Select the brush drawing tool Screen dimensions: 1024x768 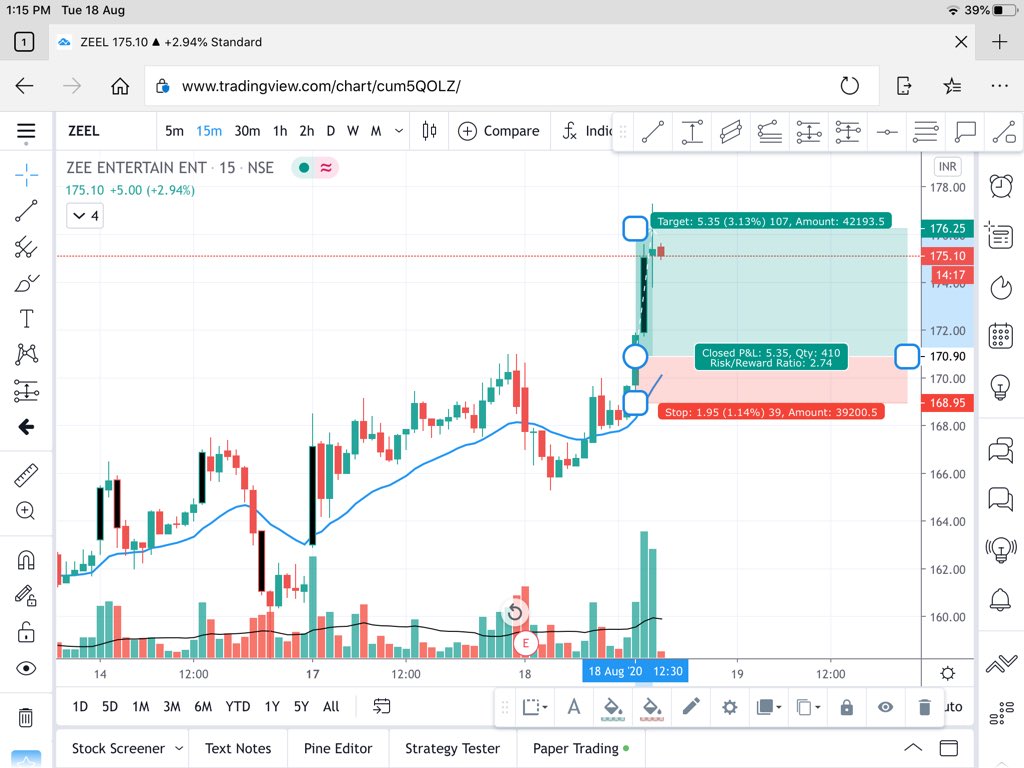point(26,283)
